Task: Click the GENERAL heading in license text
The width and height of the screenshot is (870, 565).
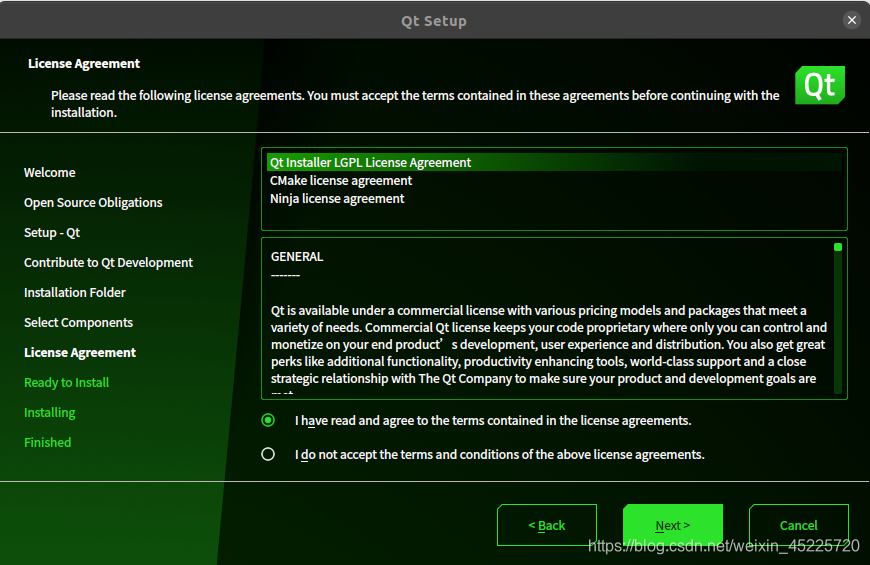Action: 297,256
